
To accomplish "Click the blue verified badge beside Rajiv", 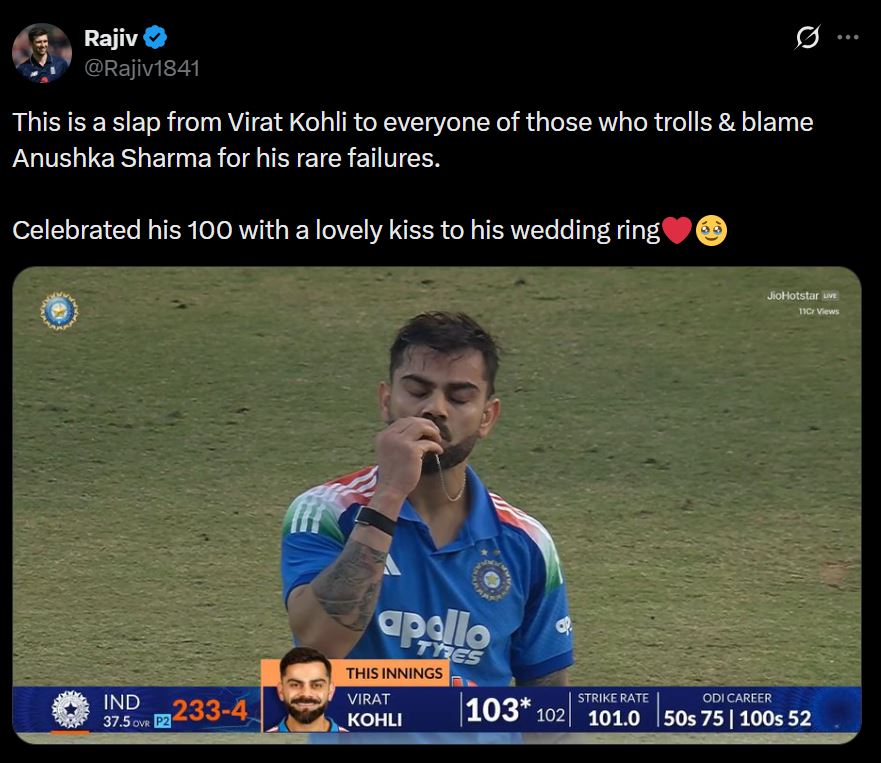I will pos(154,38).
